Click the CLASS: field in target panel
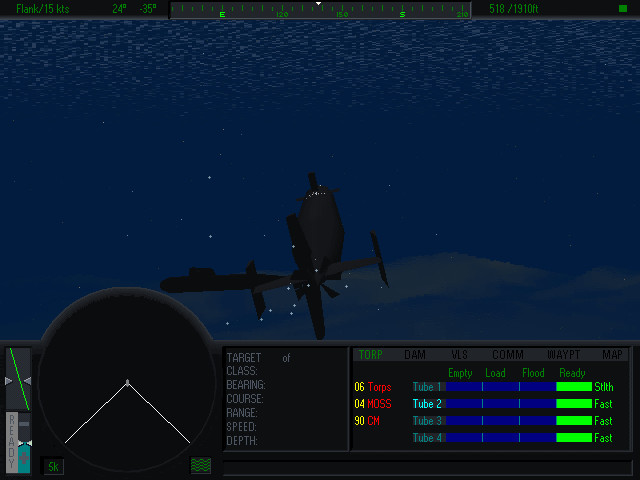The image size is (640, 480). 242,371
